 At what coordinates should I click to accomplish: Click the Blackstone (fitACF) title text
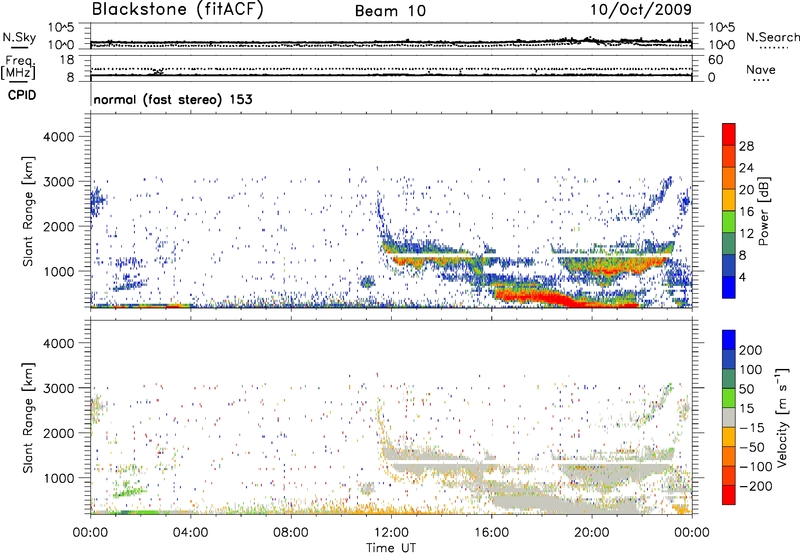(x=177, y=10)
